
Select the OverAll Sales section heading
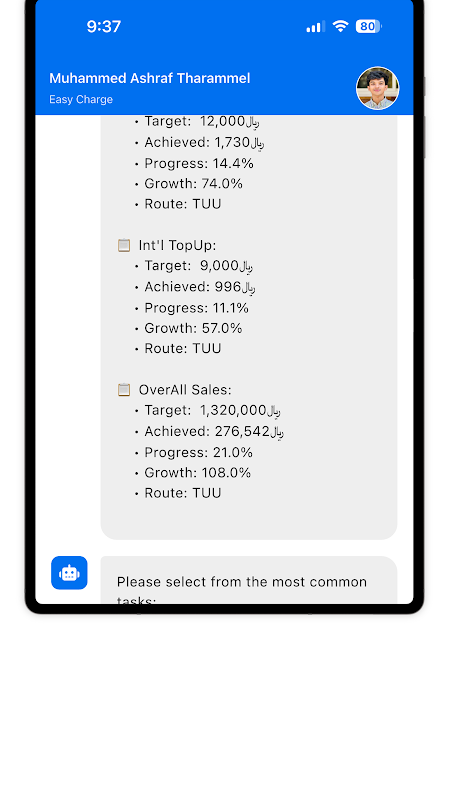[x=185, y=390]
